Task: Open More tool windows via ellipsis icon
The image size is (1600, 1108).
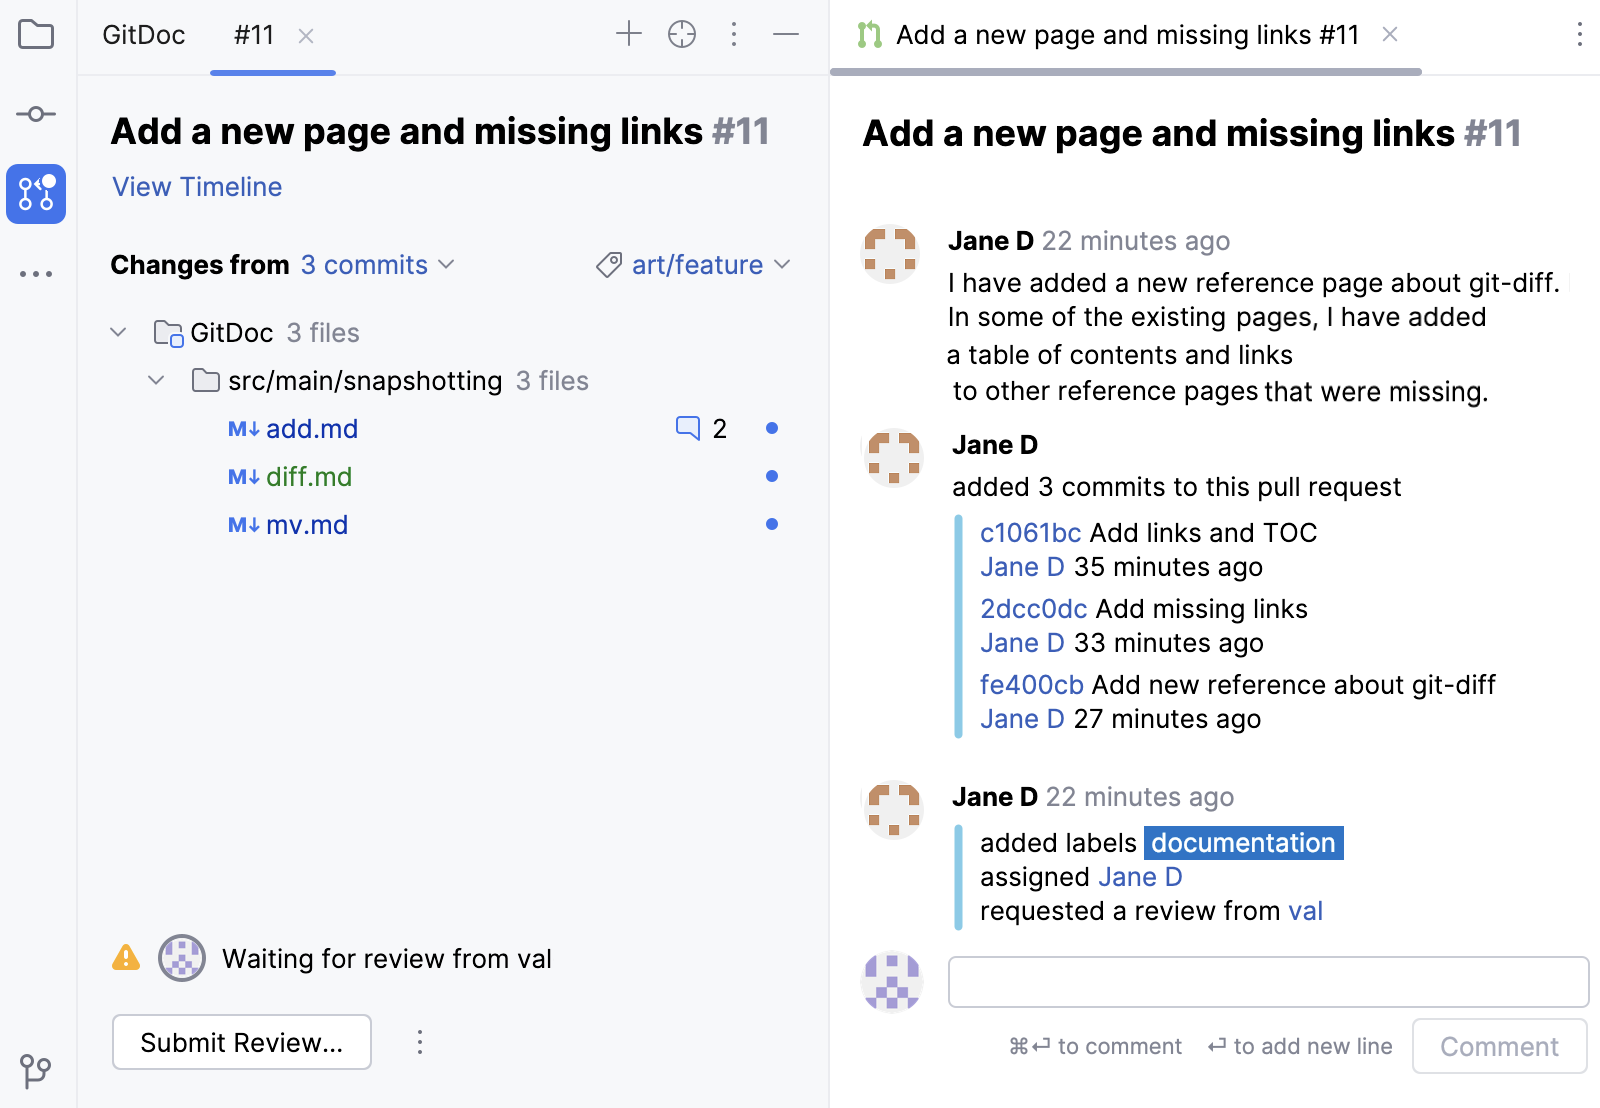Action: [36, 273]
